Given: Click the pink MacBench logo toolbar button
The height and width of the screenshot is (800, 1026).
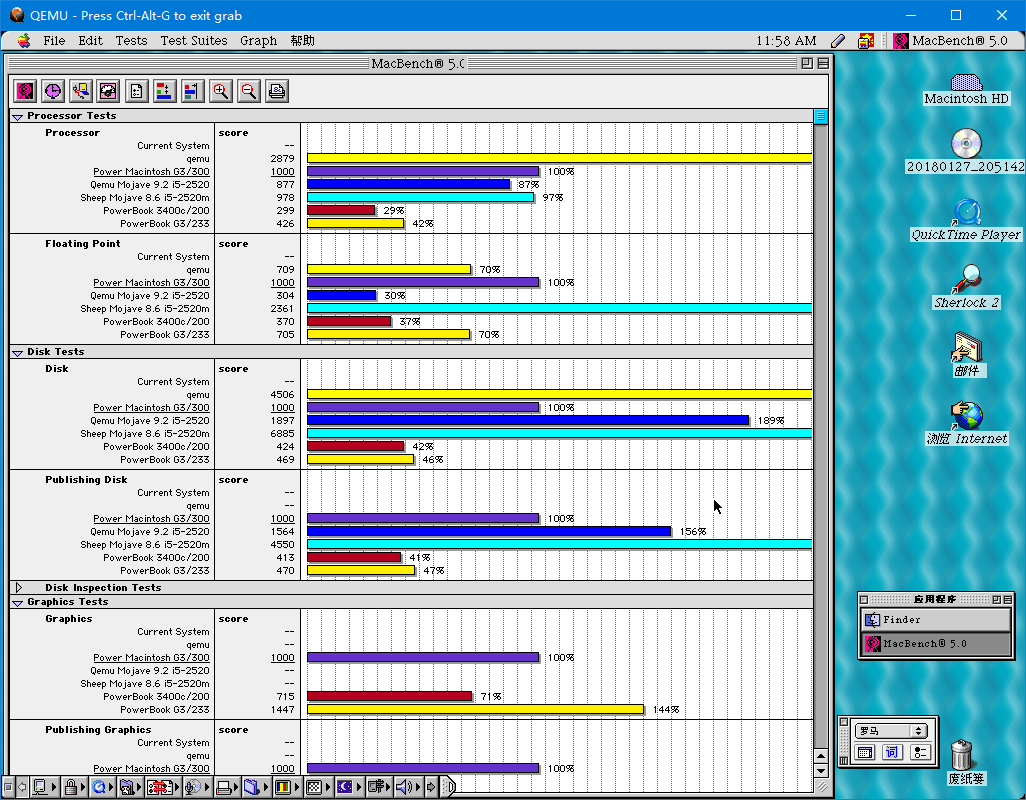Looking at the screenshot, I should pos(25,91).
